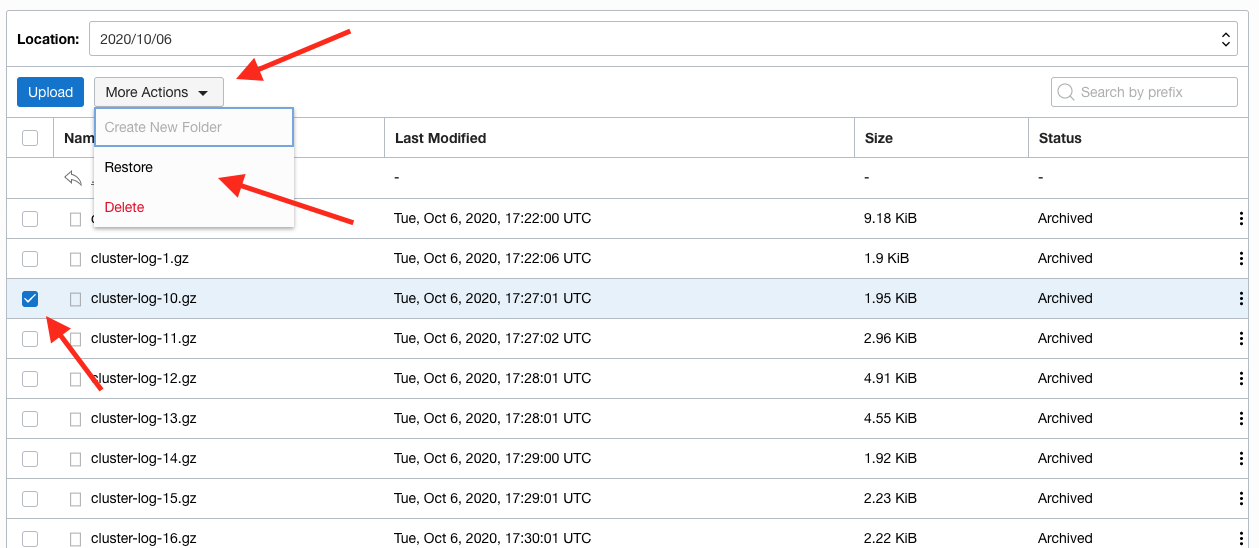1259x548 pixels.
Task: Toggle the select-all checkbox in header
Action: coord(30,138)
